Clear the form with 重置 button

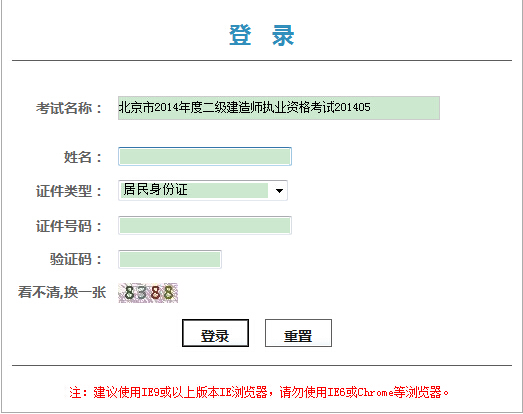coord(298,333)
